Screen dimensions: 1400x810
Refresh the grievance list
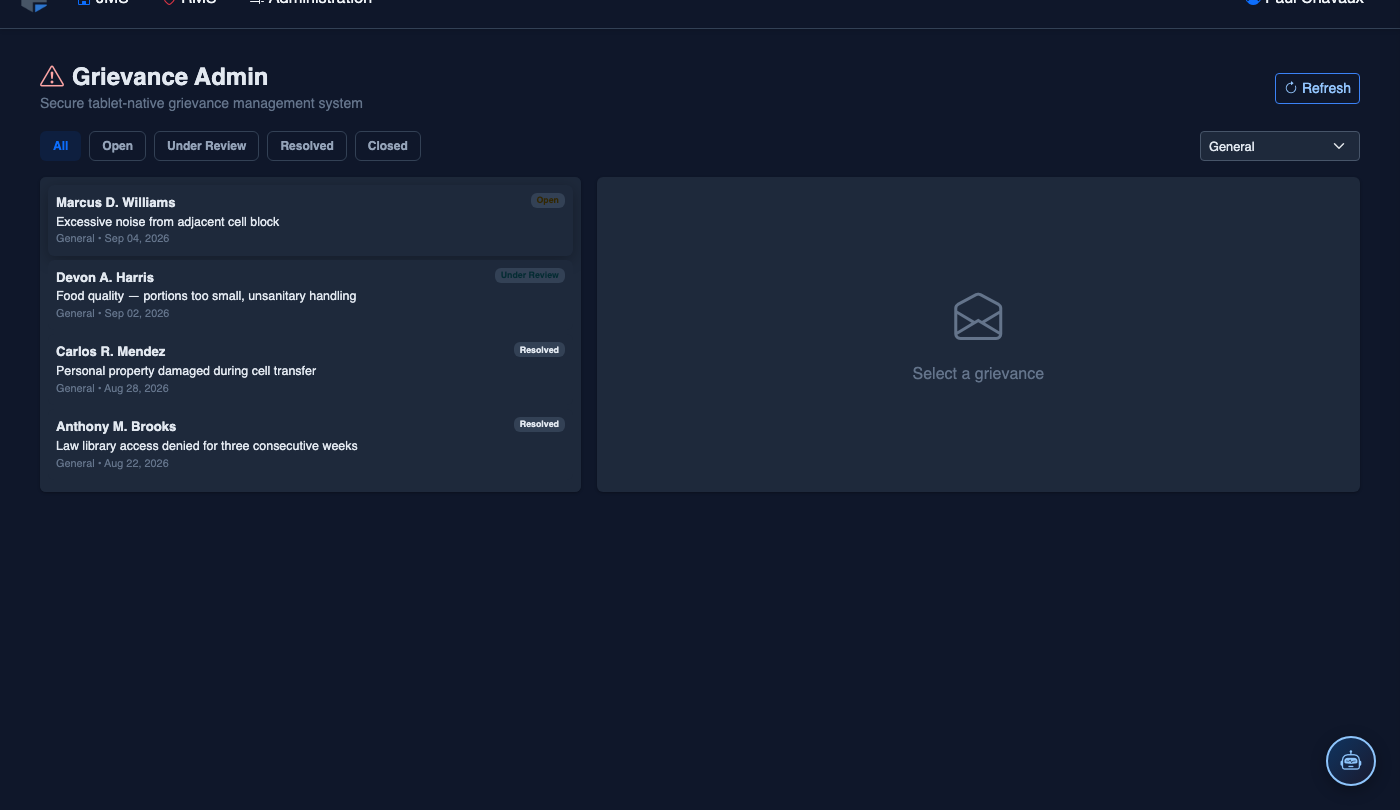(x=1317, y=88)
